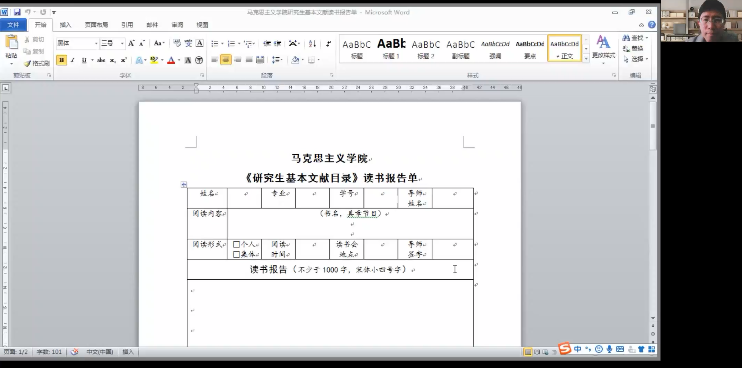Click the vertical scrollbar of the document

tap(653, 208)
